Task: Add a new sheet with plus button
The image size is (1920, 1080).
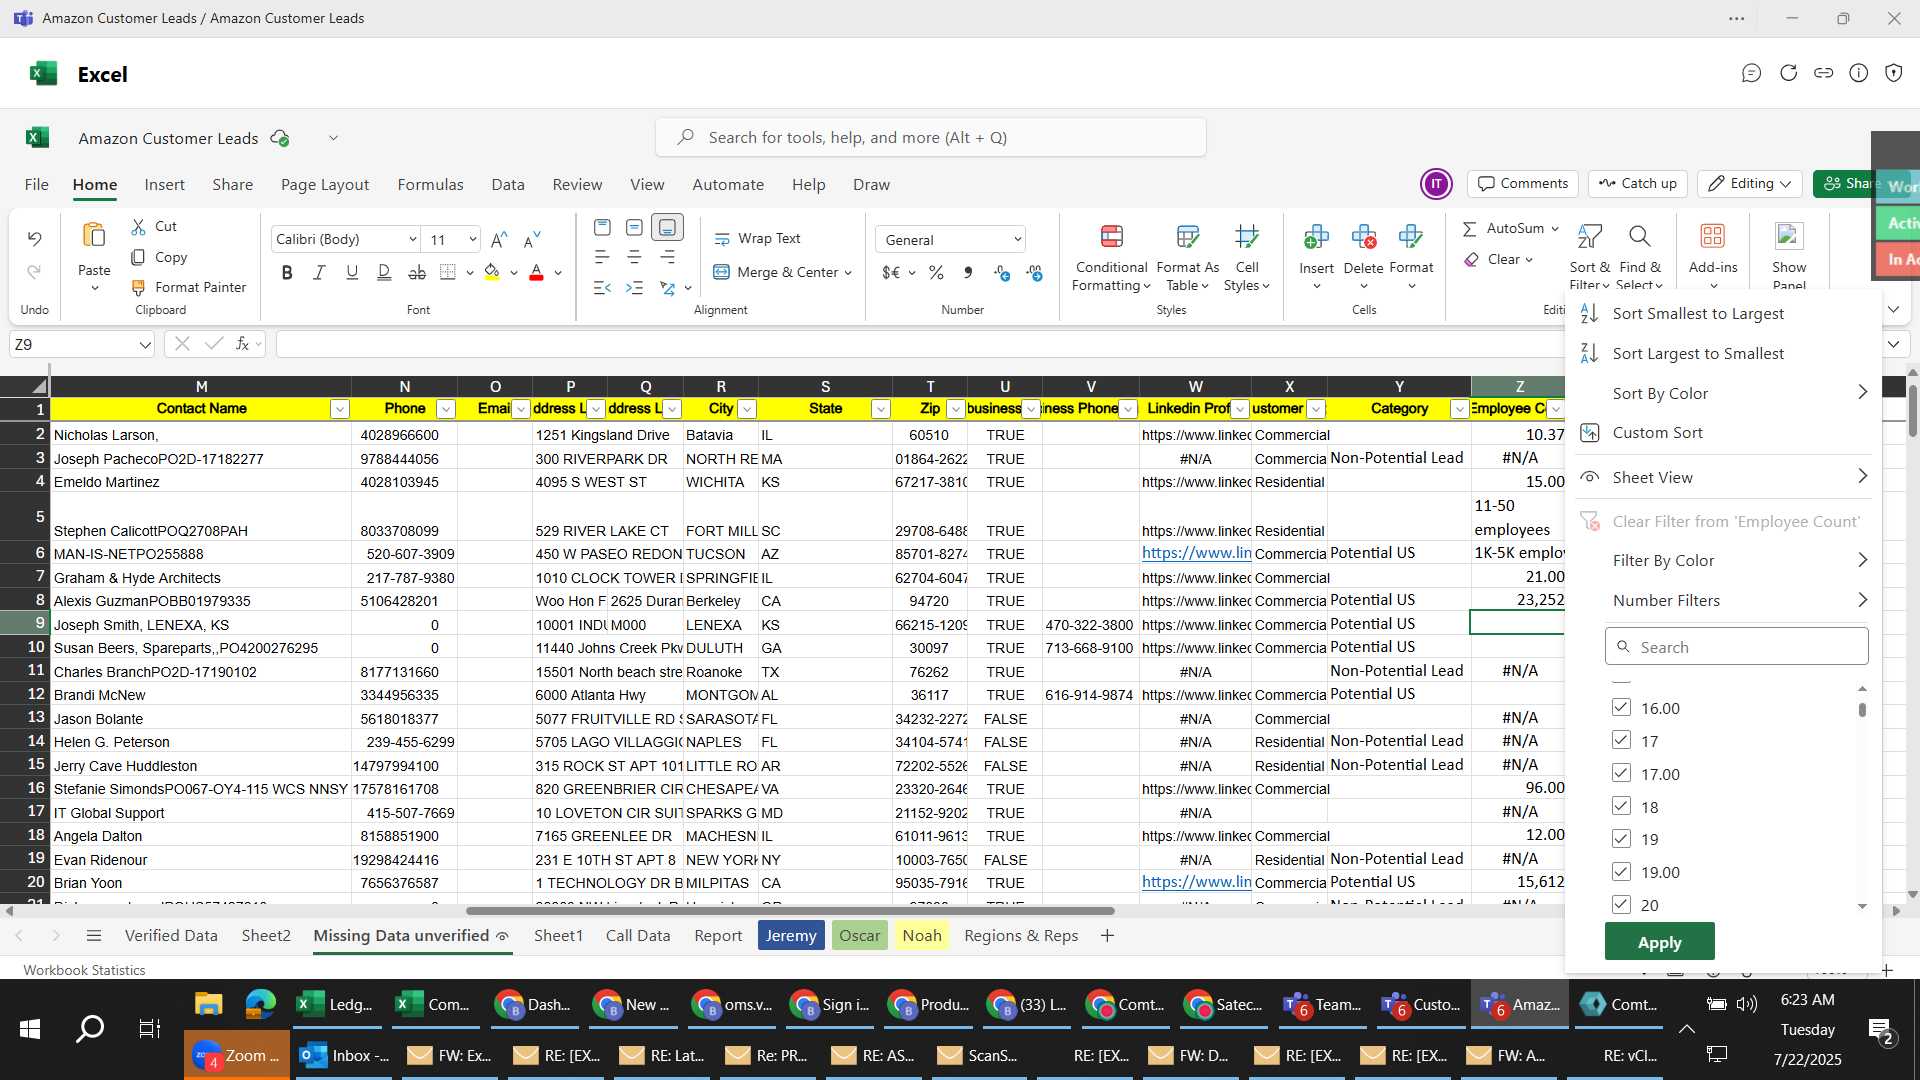Action: coord(1107,936)
